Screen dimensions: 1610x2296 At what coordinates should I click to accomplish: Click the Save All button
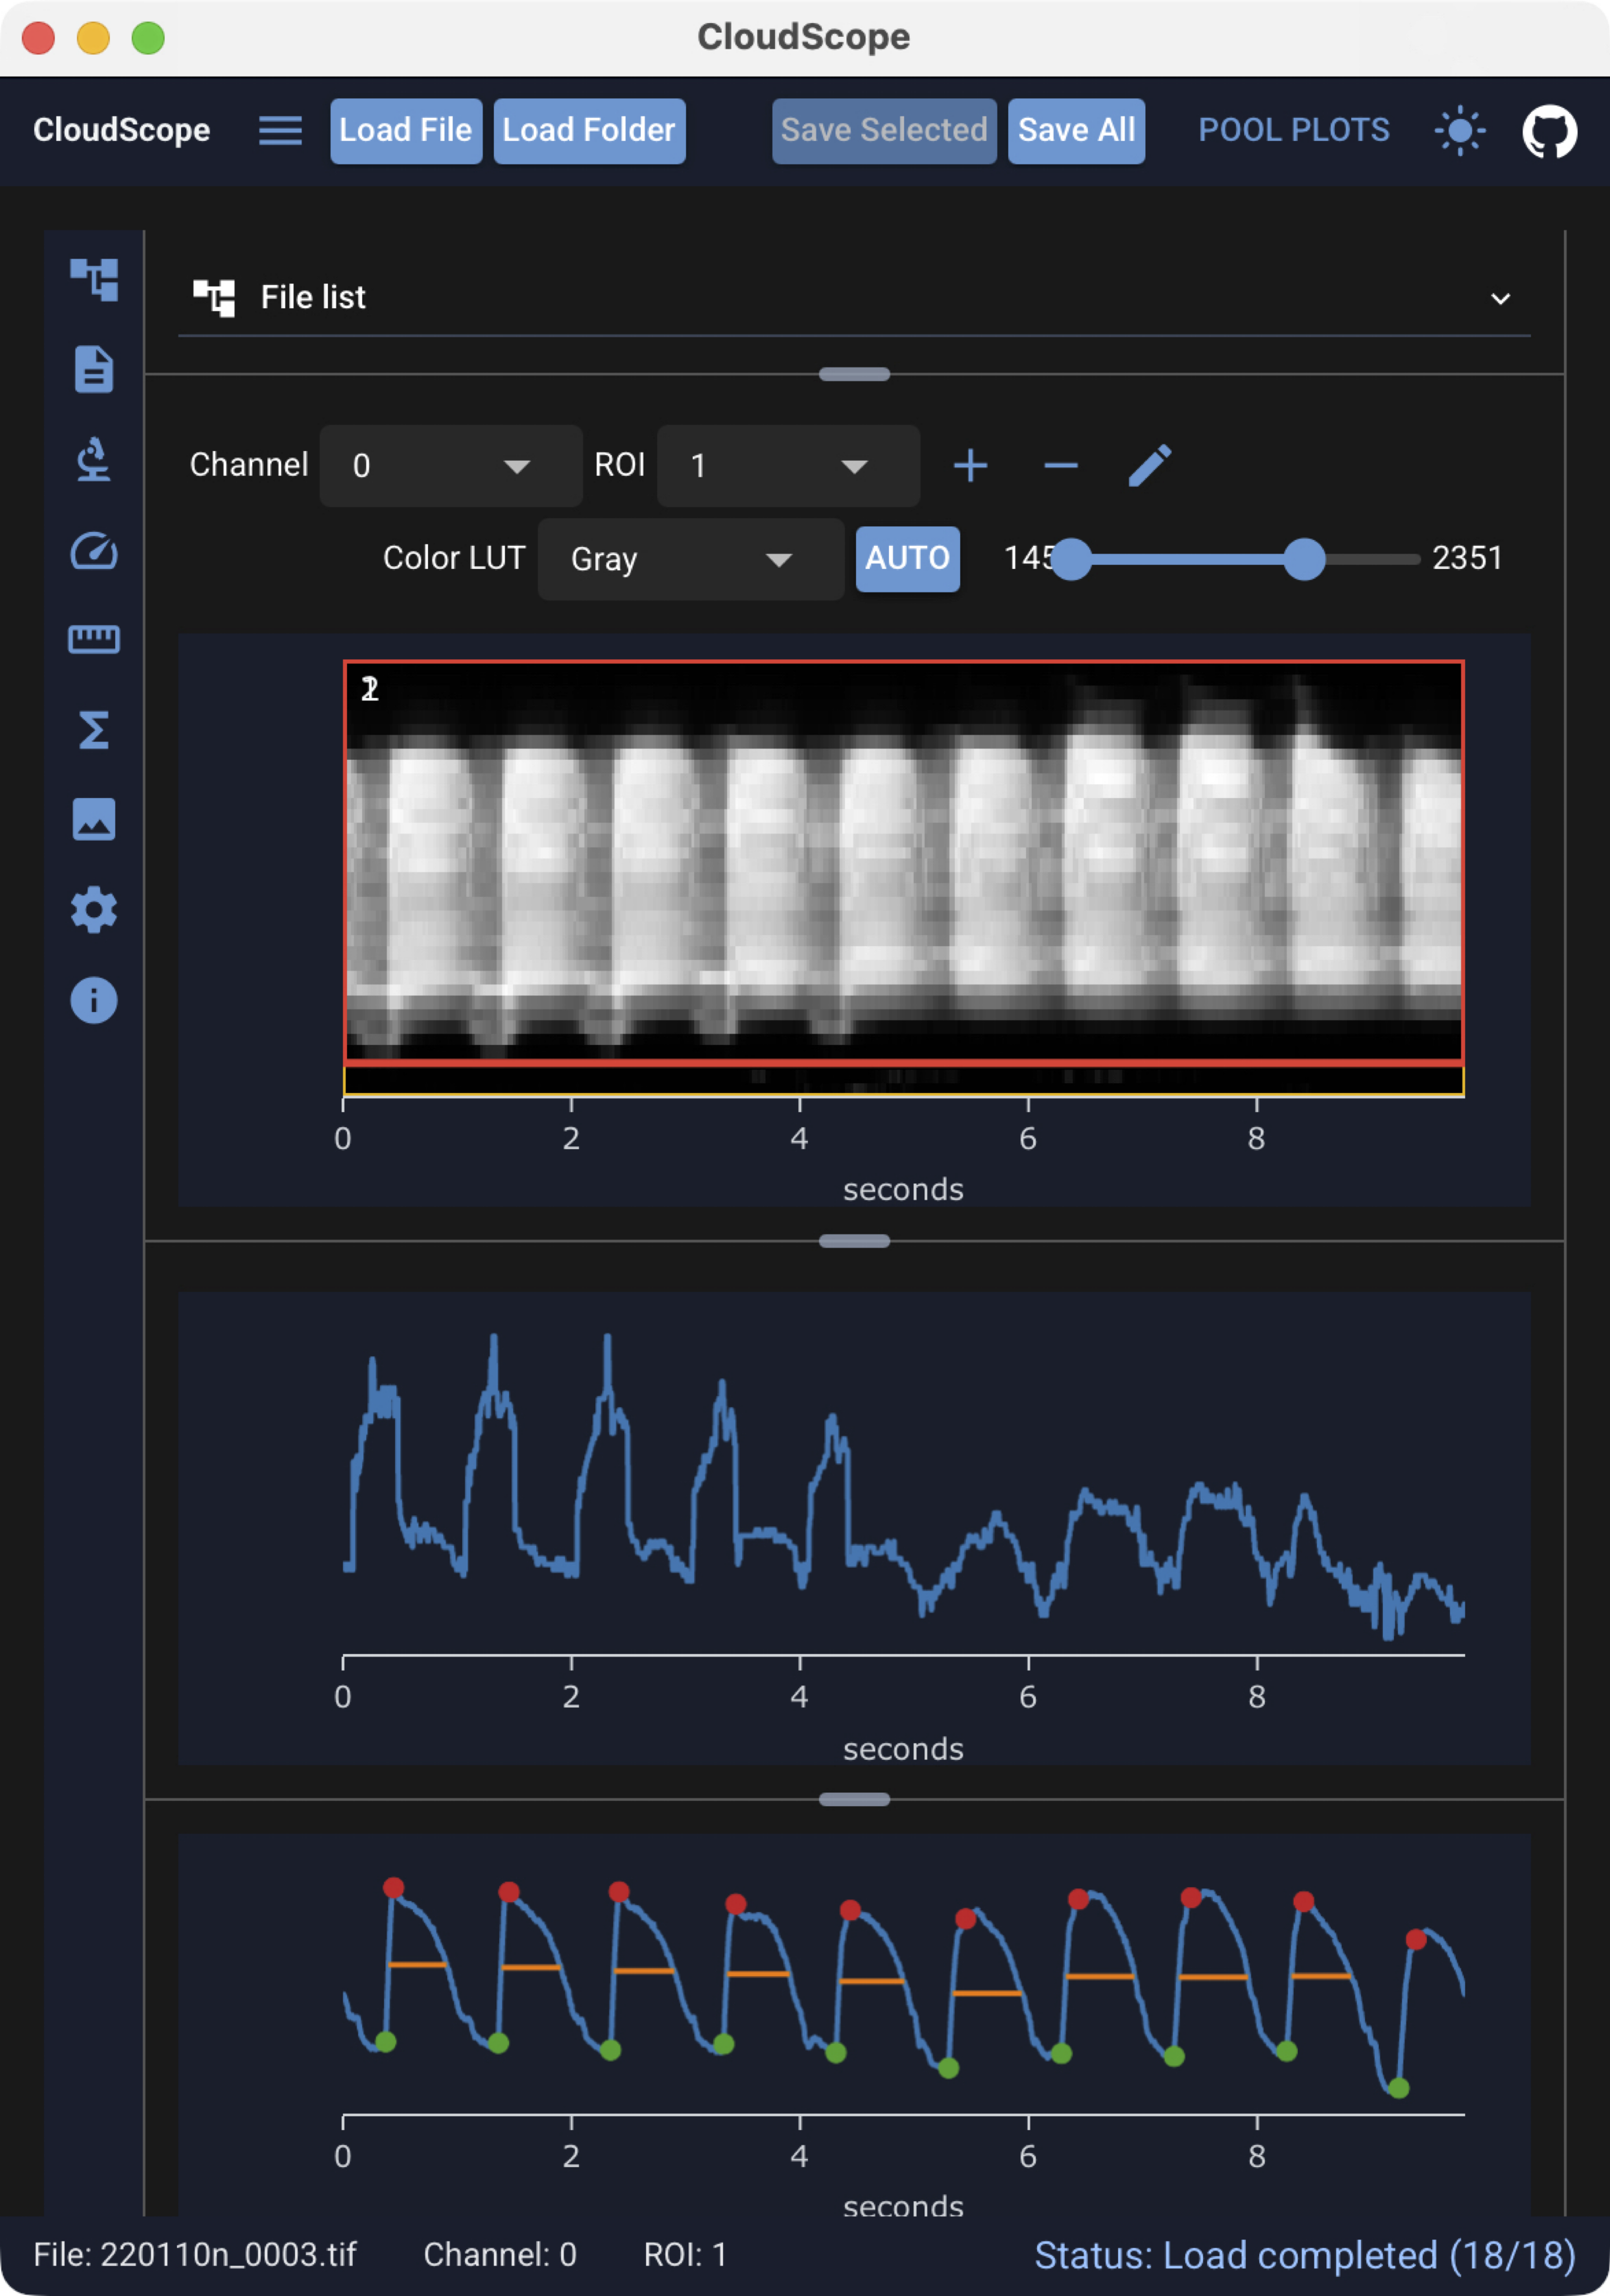pyautogui.click(x=1076, y=131)
